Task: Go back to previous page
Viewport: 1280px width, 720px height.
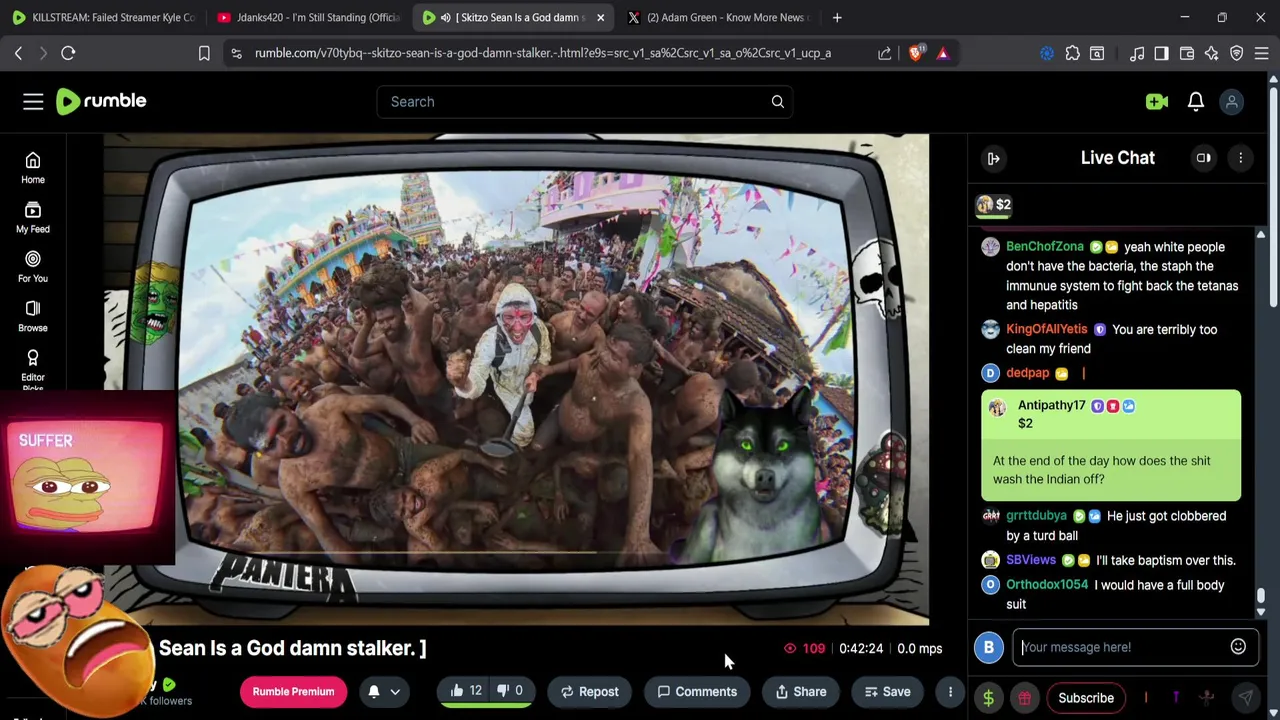Action: point(18,53)
